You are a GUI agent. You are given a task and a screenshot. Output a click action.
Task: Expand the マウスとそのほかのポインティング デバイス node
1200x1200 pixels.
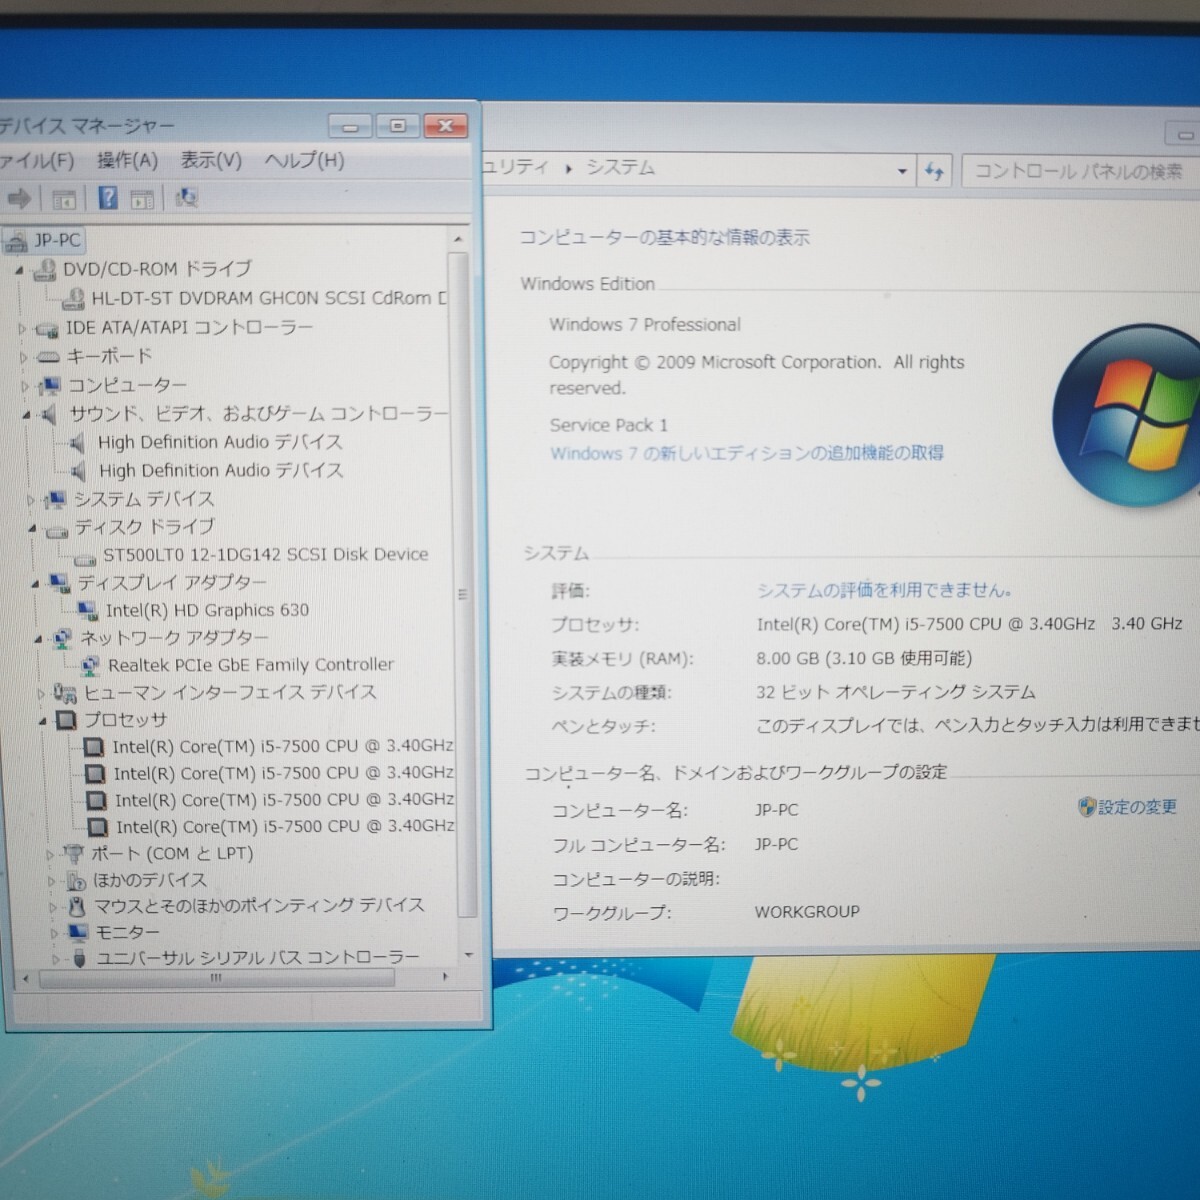pos(53,907)
